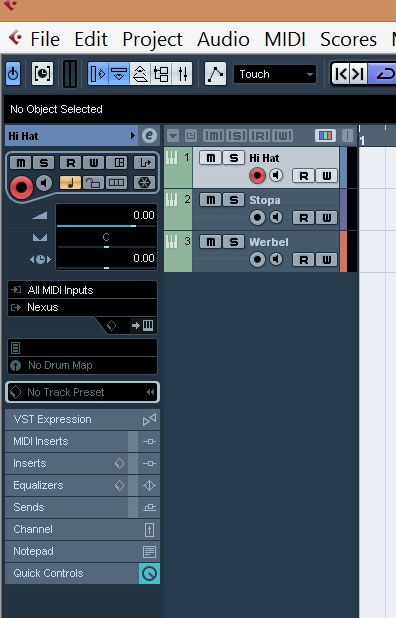Click the Activate Project power button
Viewport: 396px width, 618px height.
(13, 73)
